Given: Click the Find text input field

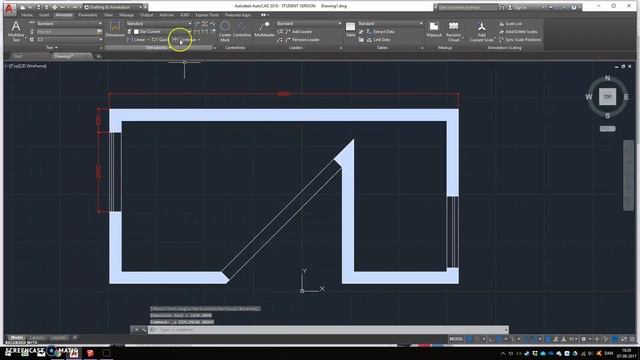Looking at the screenshot, I should click(x=67, y=31).
